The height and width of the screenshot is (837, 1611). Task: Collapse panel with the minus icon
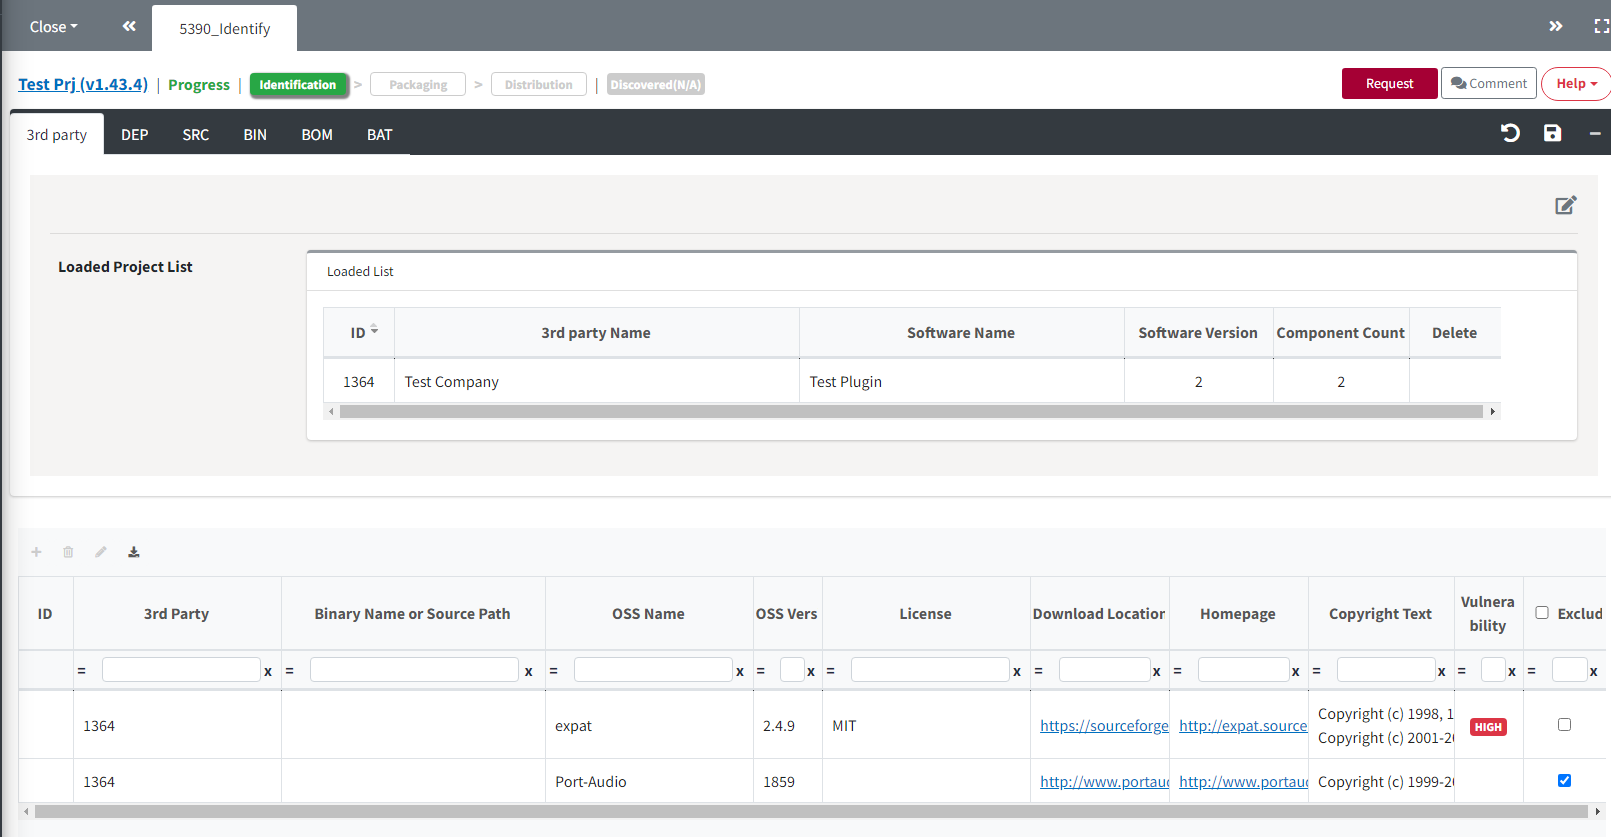point(1595,133)
